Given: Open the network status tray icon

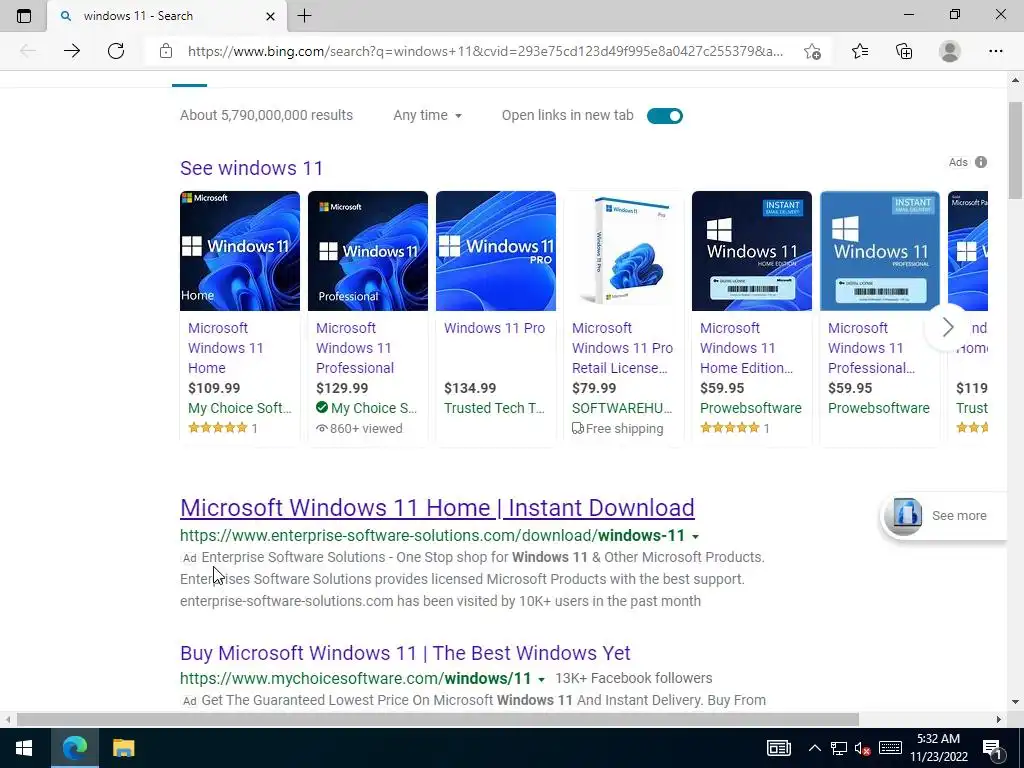Looking at the screenshot, I should (839, 748).
